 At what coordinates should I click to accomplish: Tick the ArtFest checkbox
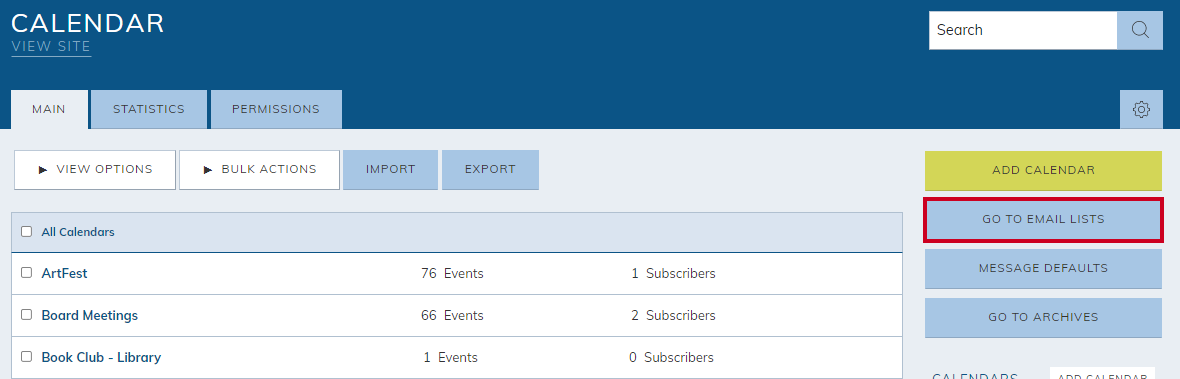tap(26, 273)
